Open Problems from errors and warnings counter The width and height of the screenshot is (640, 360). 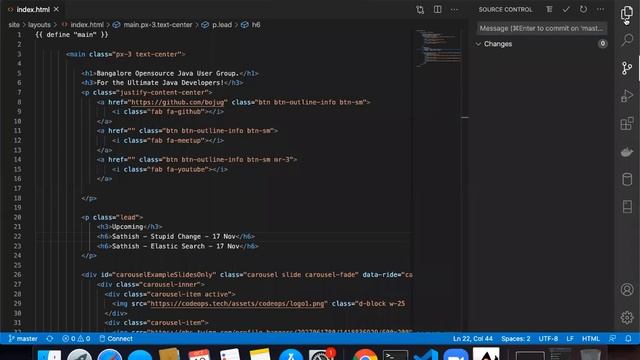pyautogui.click(x=76, y=338)
